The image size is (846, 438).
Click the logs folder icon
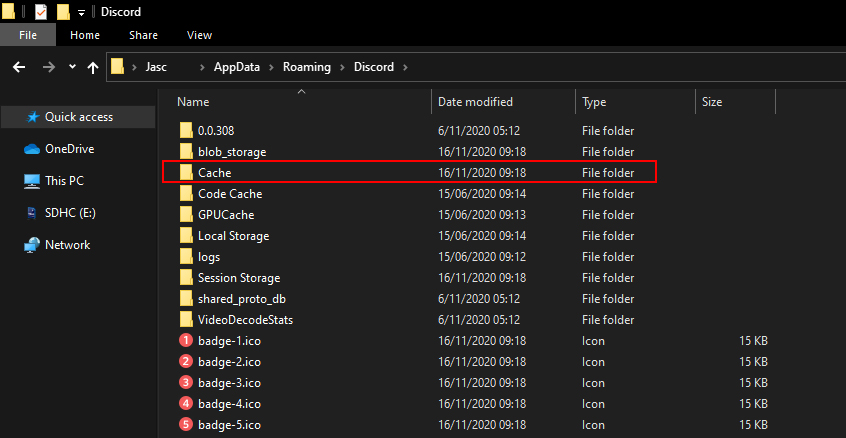pos(186,256)
